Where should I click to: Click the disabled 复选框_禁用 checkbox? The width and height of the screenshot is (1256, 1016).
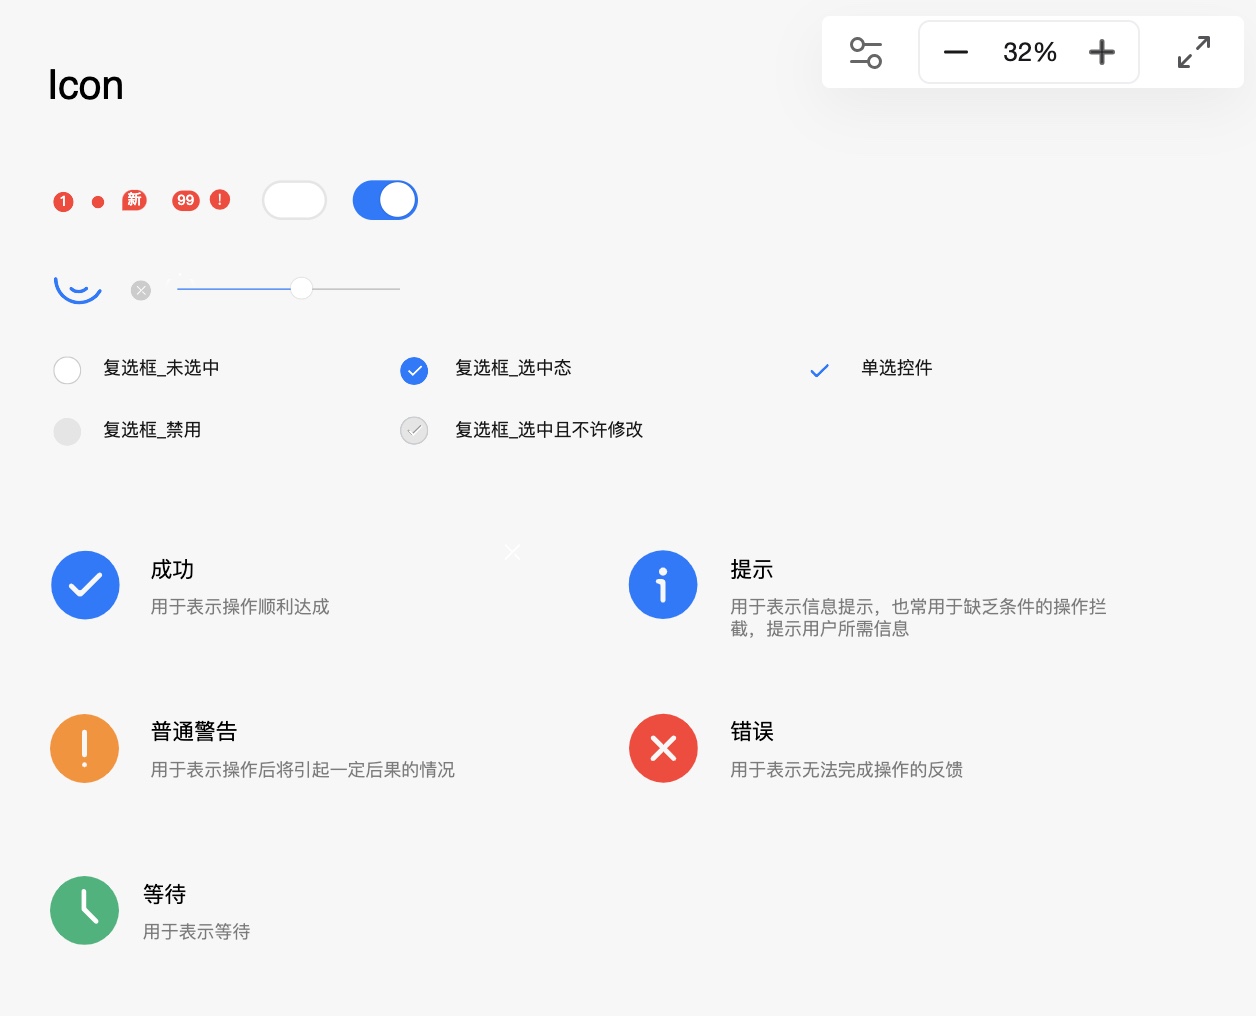coord(67,432)
